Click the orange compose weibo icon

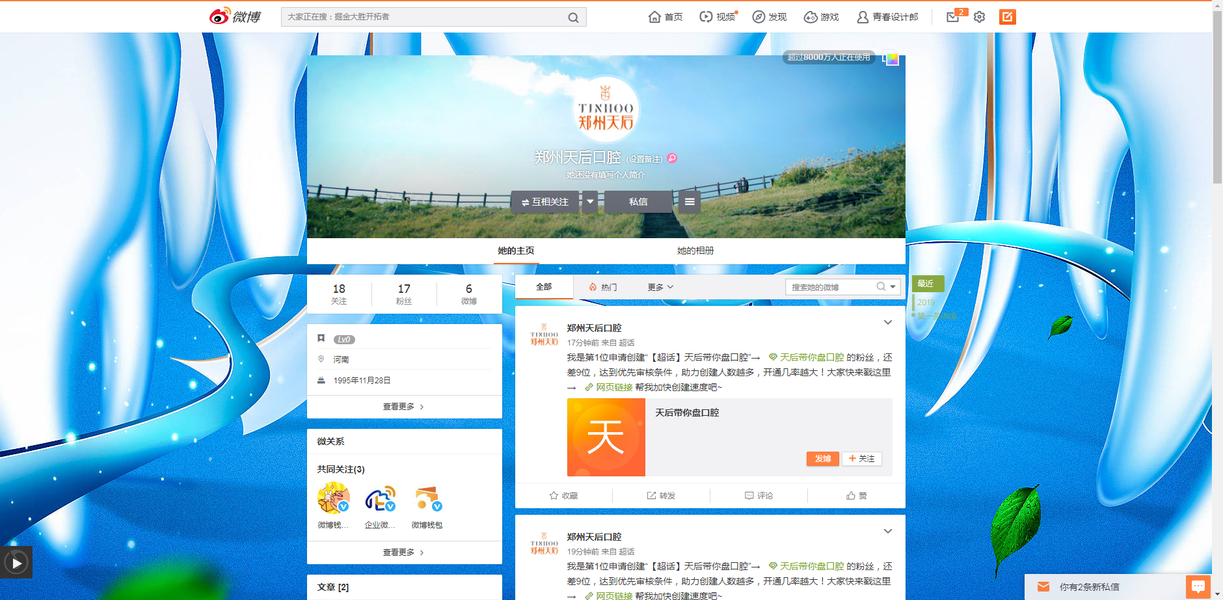click(x=1008, y=17)
